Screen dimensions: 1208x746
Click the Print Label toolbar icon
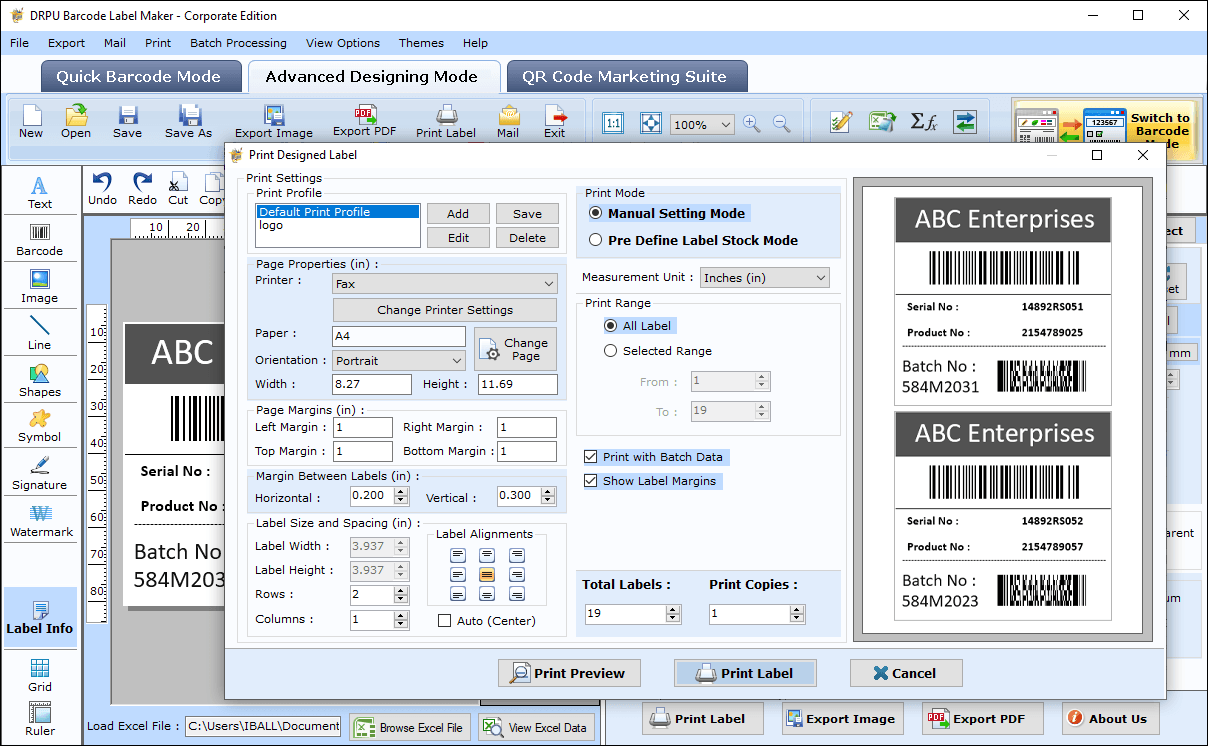click(446, 121)
